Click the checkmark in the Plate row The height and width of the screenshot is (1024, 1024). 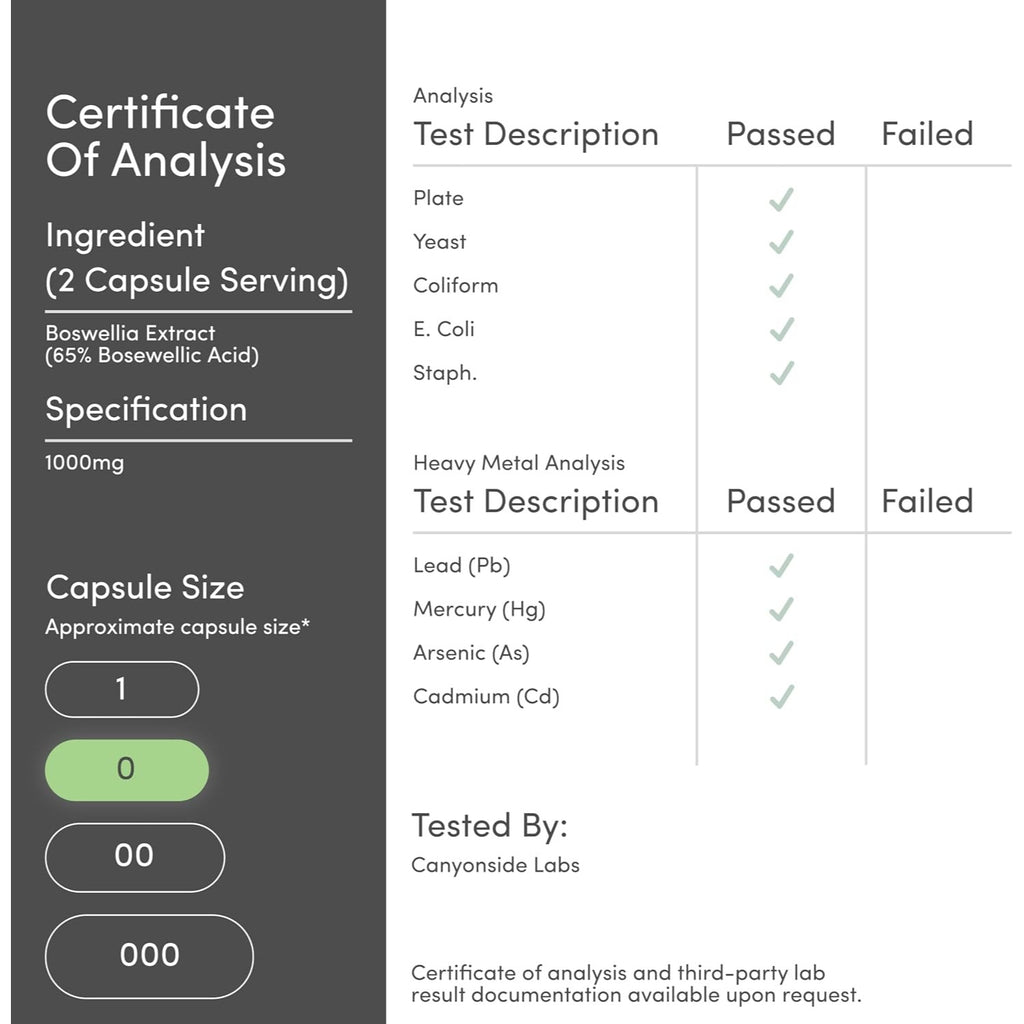[x=781, y=199]
